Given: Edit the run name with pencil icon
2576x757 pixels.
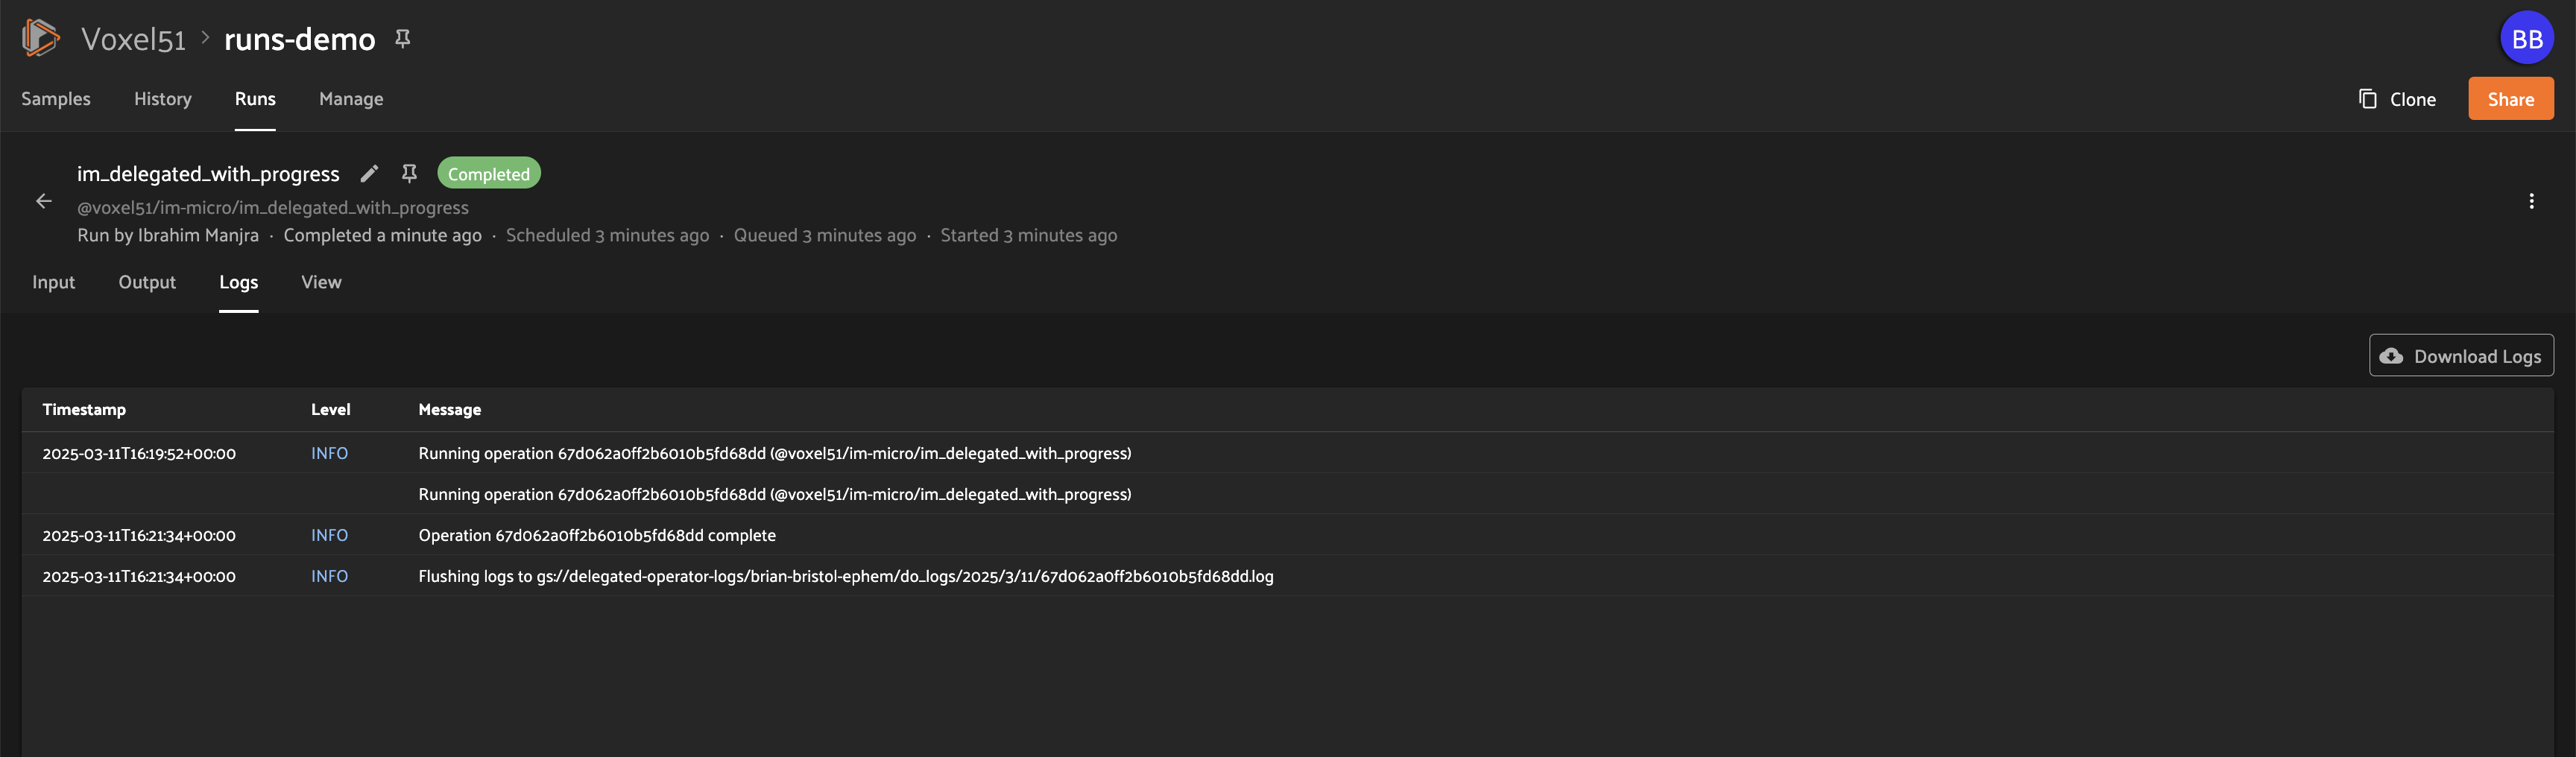Looking at the screenshot, I should click(369, 173).
